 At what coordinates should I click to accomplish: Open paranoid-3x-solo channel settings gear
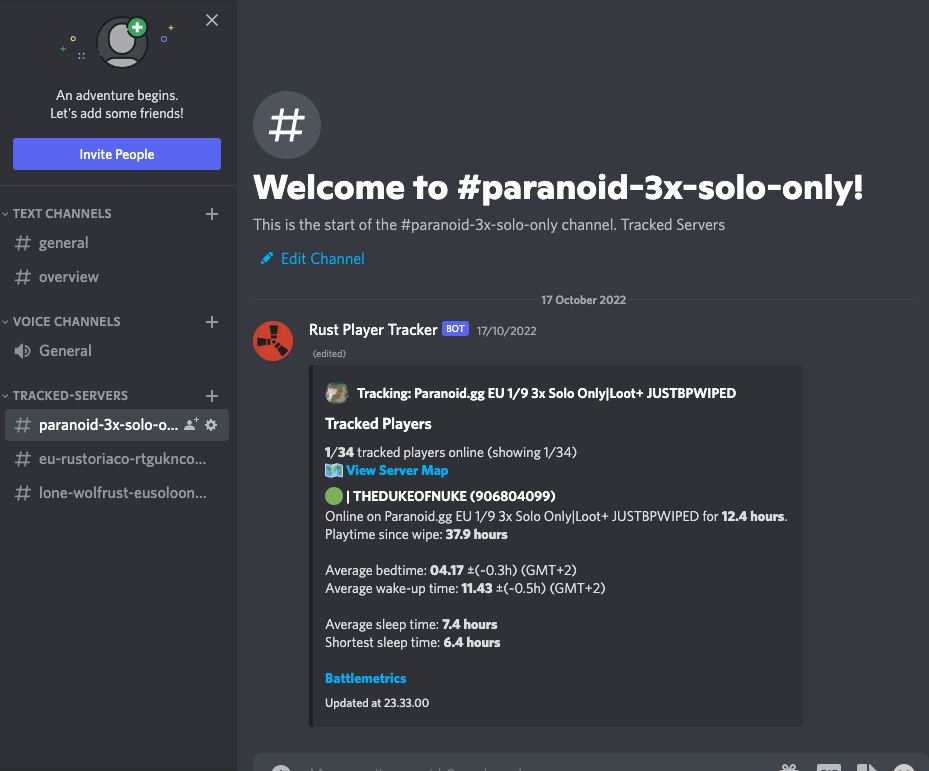(211, 425)
